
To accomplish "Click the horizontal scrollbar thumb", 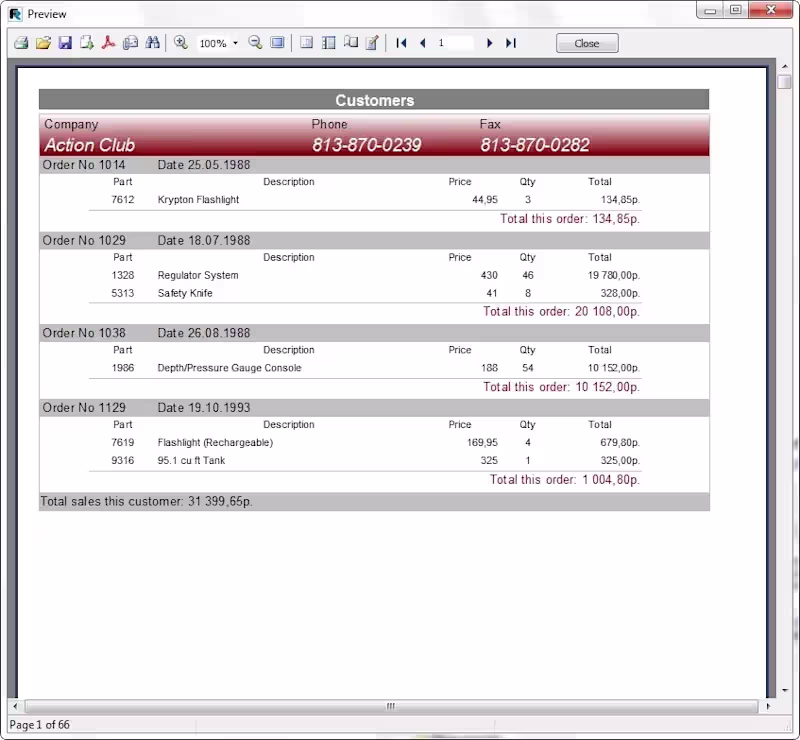I will coord(391,706).
